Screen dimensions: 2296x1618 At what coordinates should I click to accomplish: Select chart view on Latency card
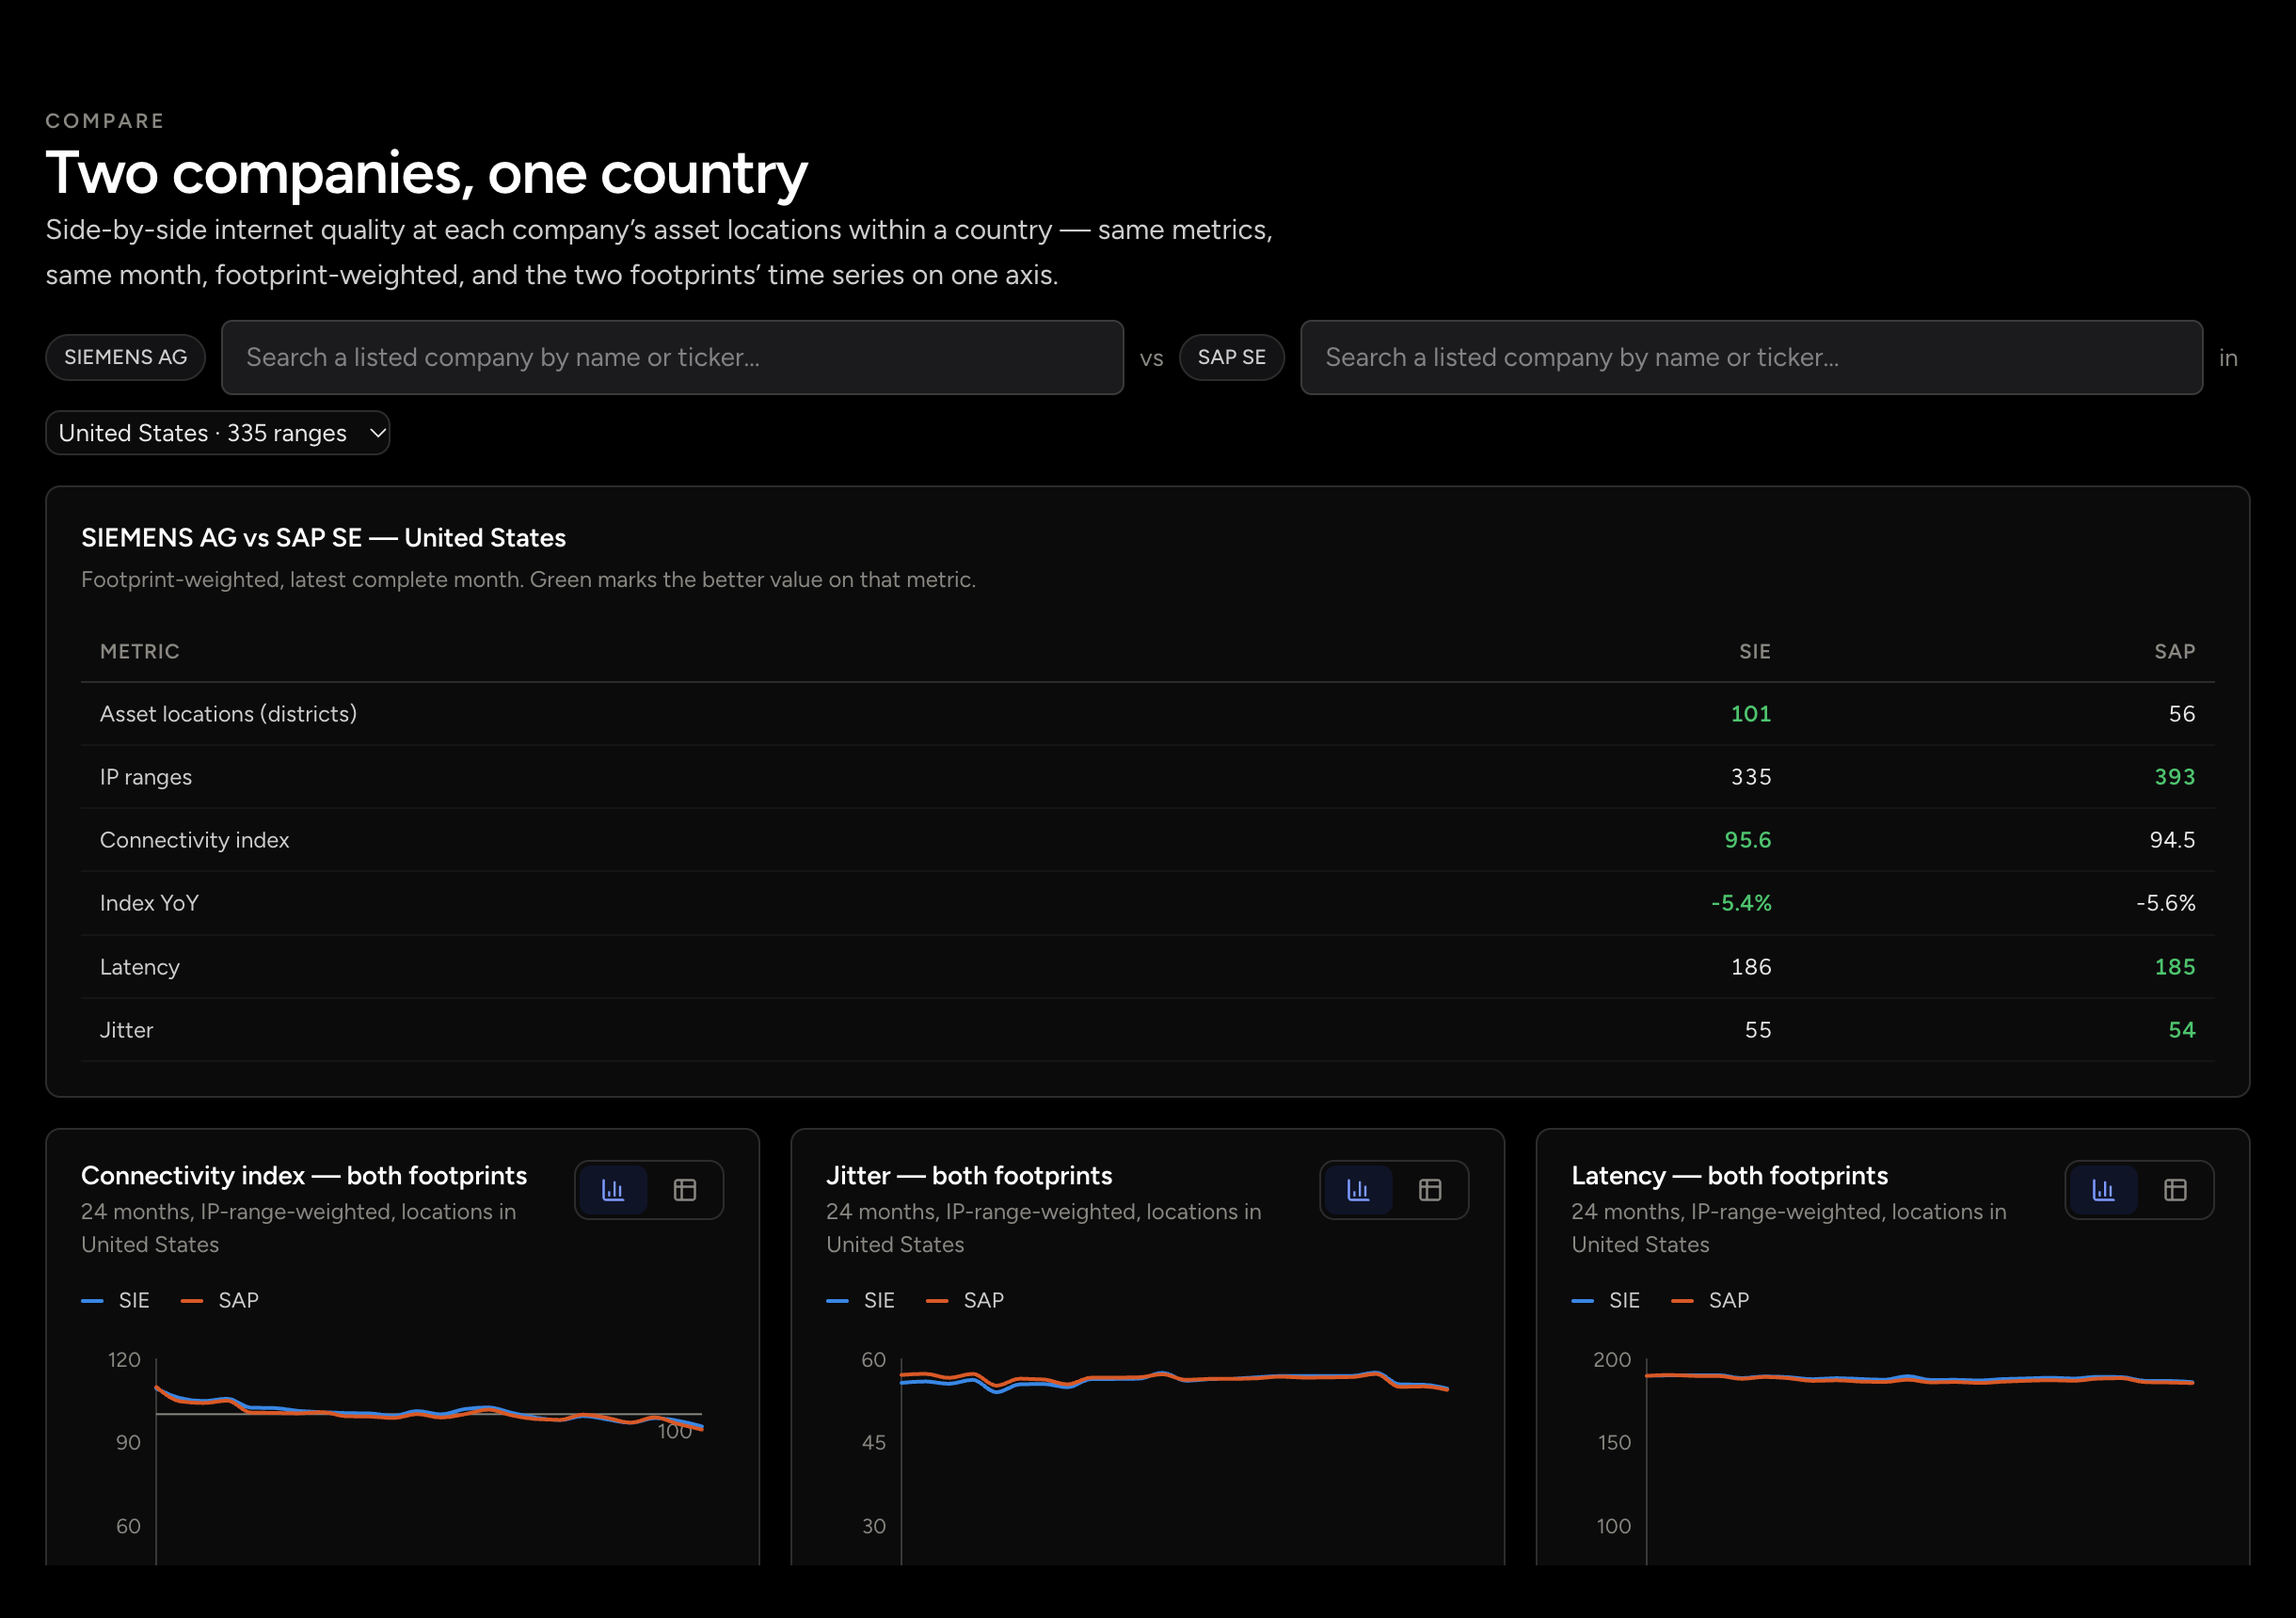click(x=2103, y=1190)
